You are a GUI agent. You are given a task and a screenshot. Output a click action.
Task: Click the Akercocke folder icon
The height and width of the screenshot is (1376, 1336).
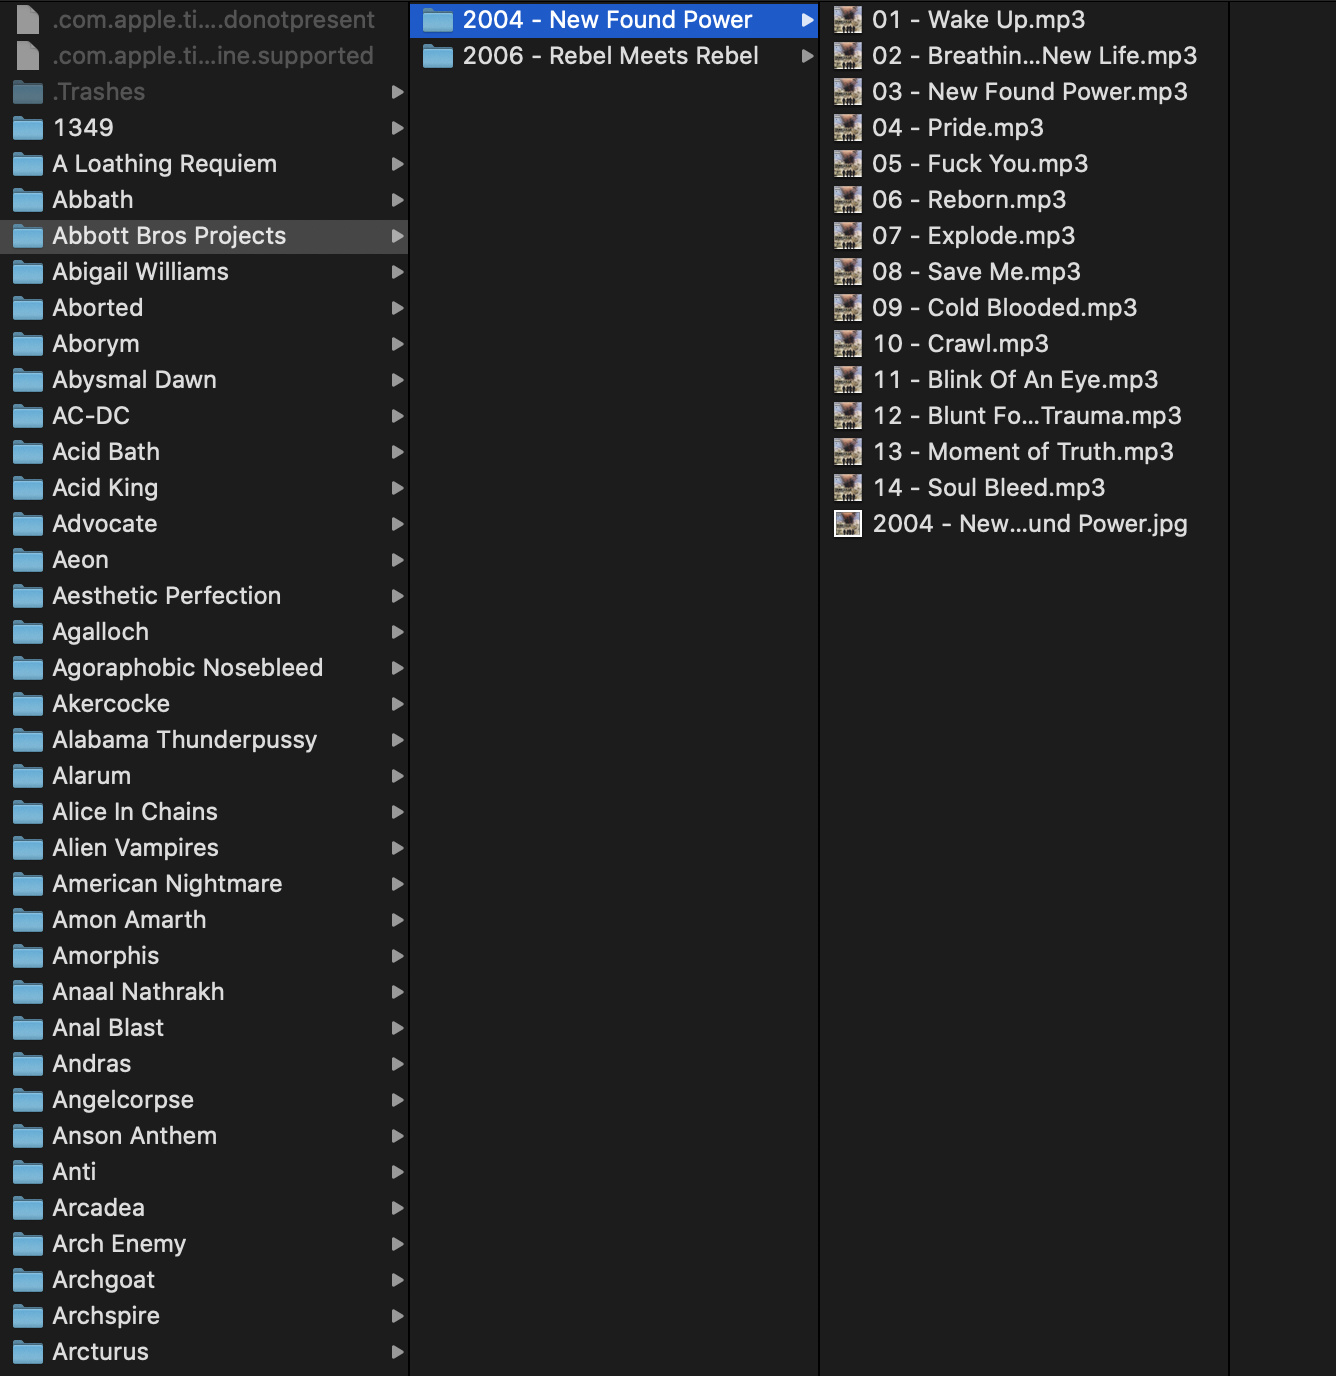pyautogui.click(x=28, y=704)
